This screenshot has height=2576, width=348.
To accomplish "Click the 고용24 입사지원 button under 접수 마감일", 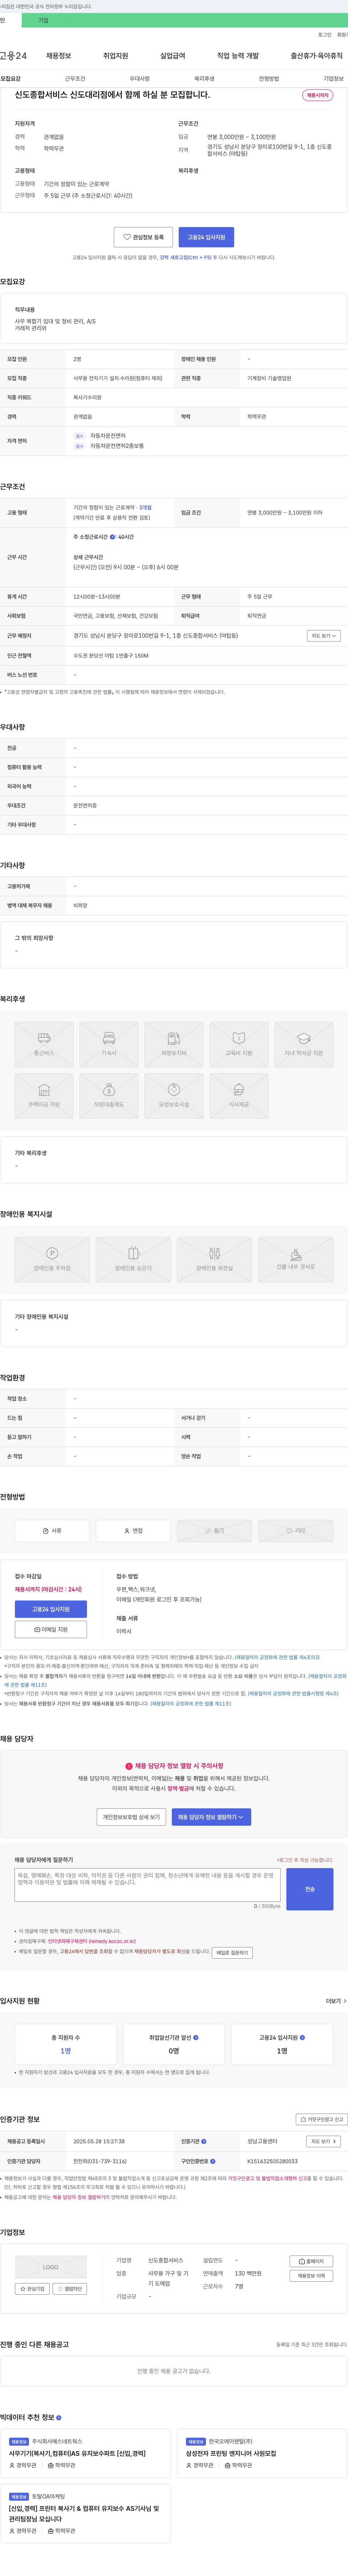I will click(51, 1609).
